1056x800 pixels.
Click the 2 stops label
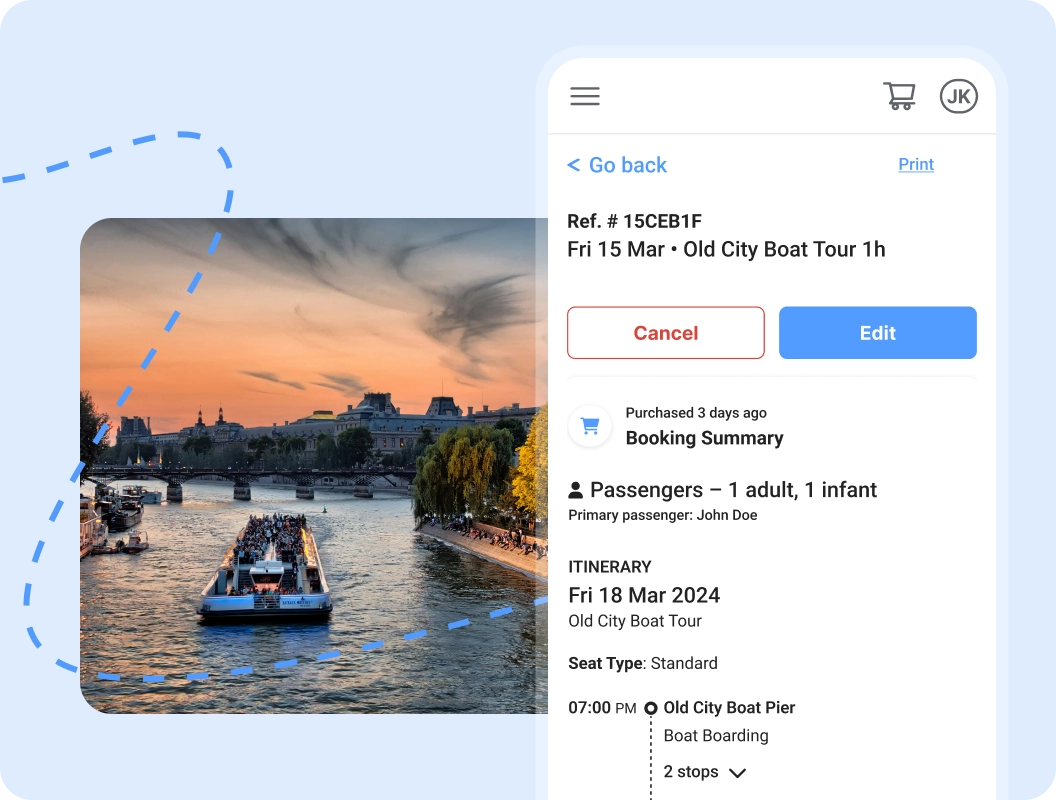click(x=691, y=772)
